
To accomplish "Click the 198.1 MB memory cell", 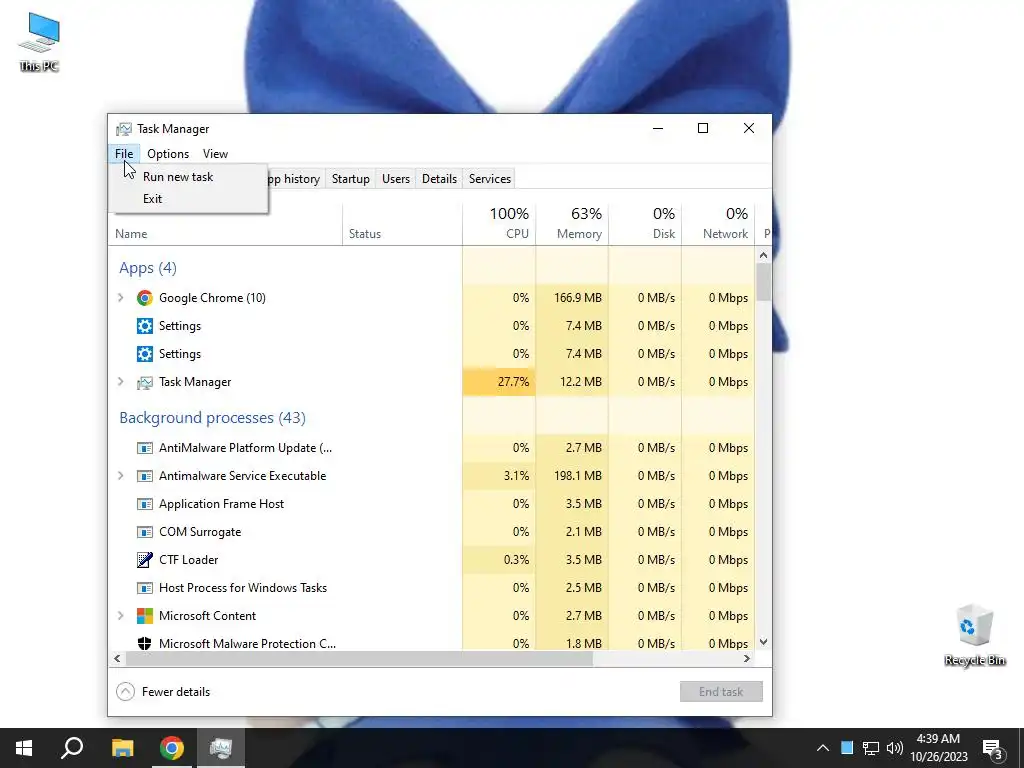I will coord(572,475).
